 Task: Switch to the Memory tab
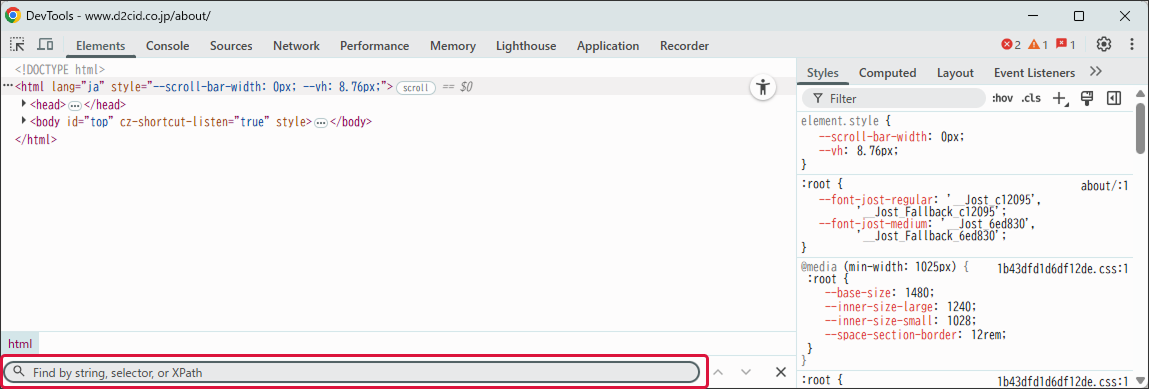click(x=452, y=45)
